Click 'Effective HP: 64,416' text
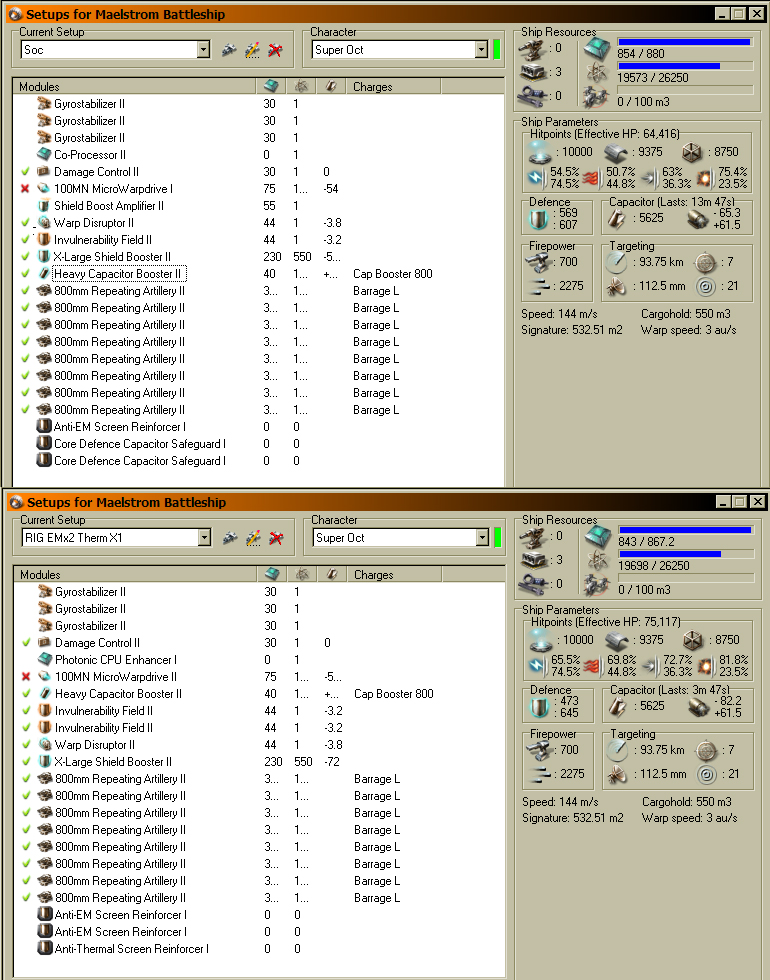The width and height of the screenshot is (770, 980). coord(628,134)
